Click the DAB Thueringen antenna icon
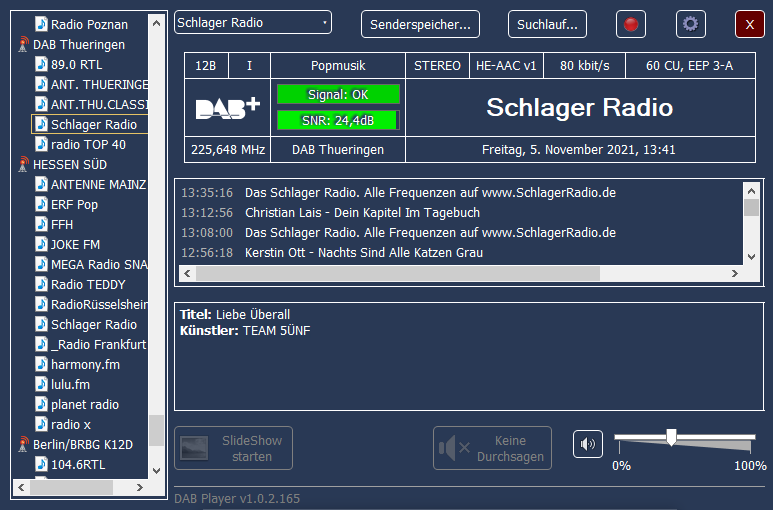 click(x=24, y=45)
